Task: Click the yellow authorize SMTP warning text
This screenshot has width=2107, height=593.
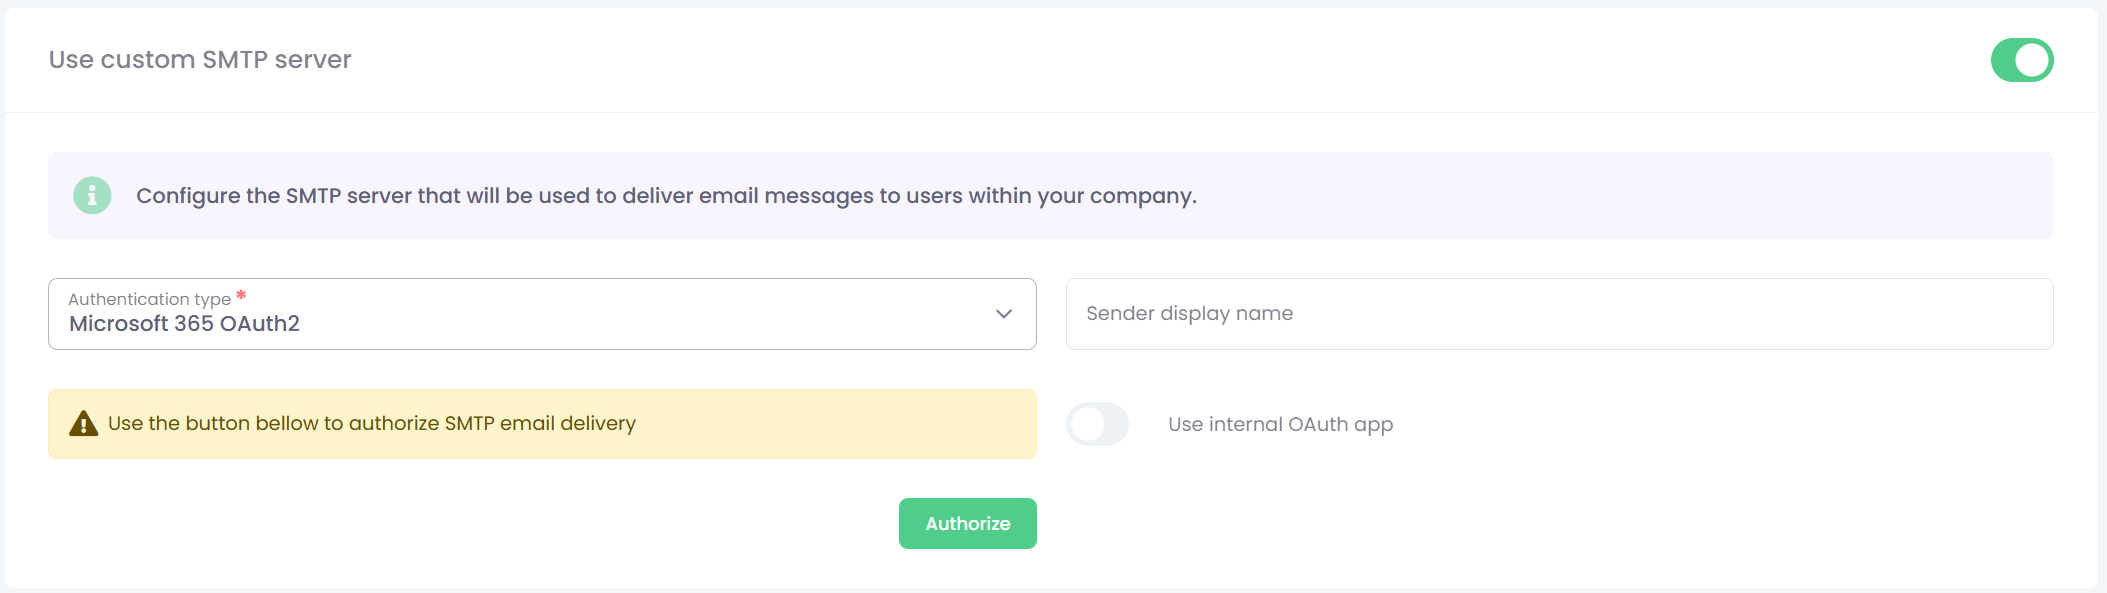Action: (x=371, y=424)
